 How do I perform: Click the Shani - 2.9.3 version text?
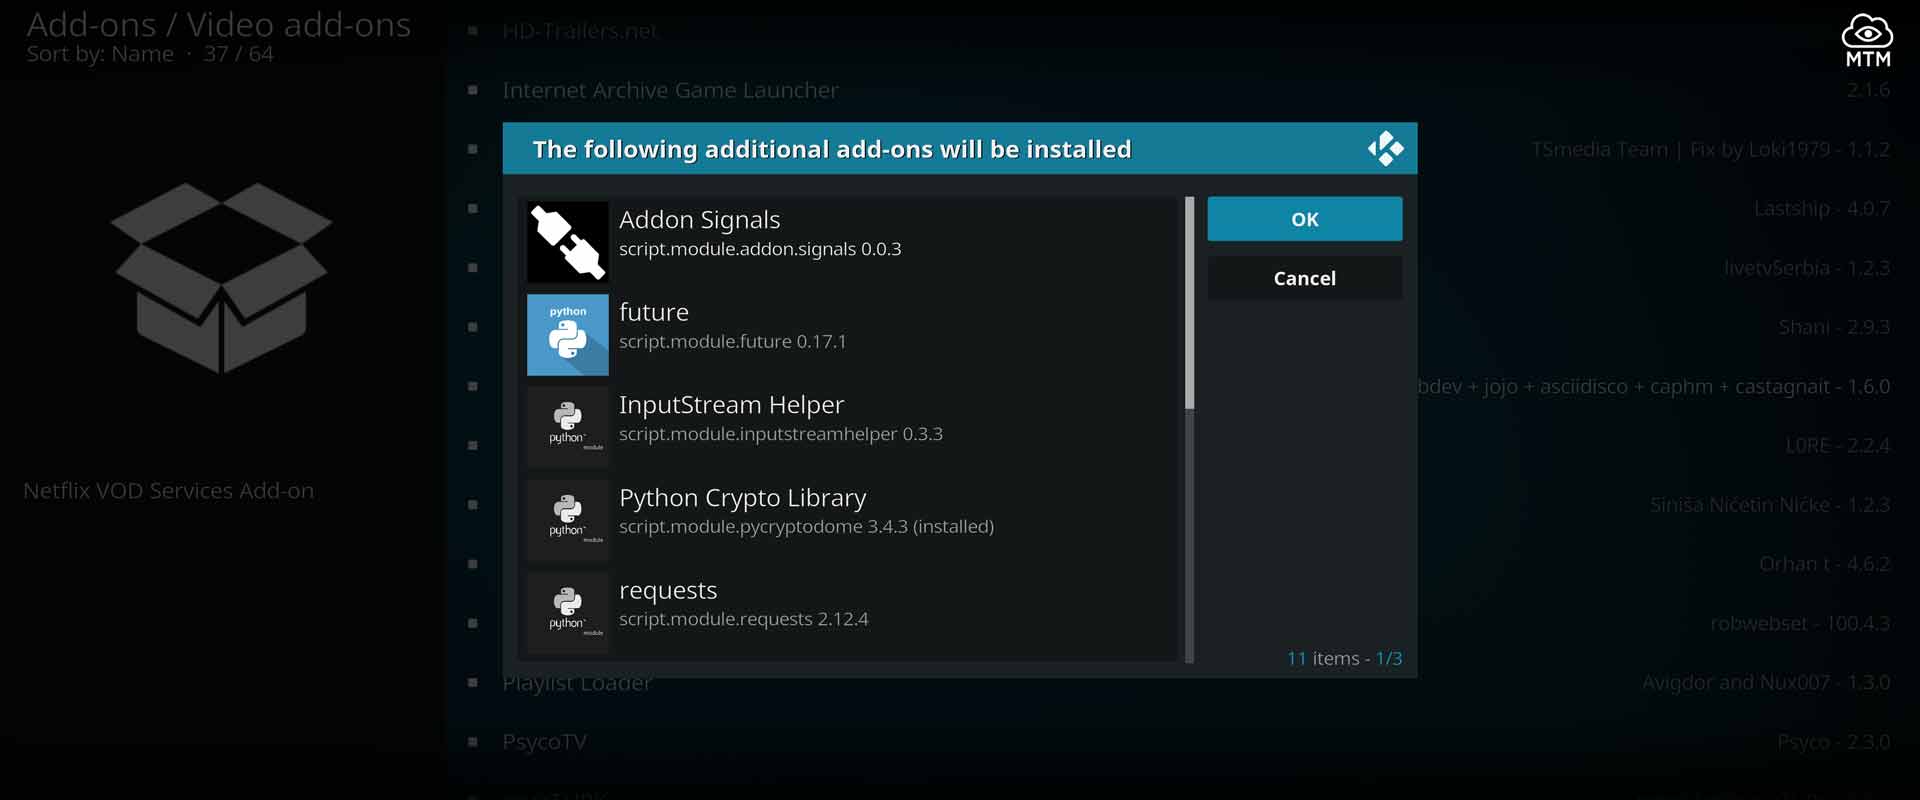[1834, 327]
